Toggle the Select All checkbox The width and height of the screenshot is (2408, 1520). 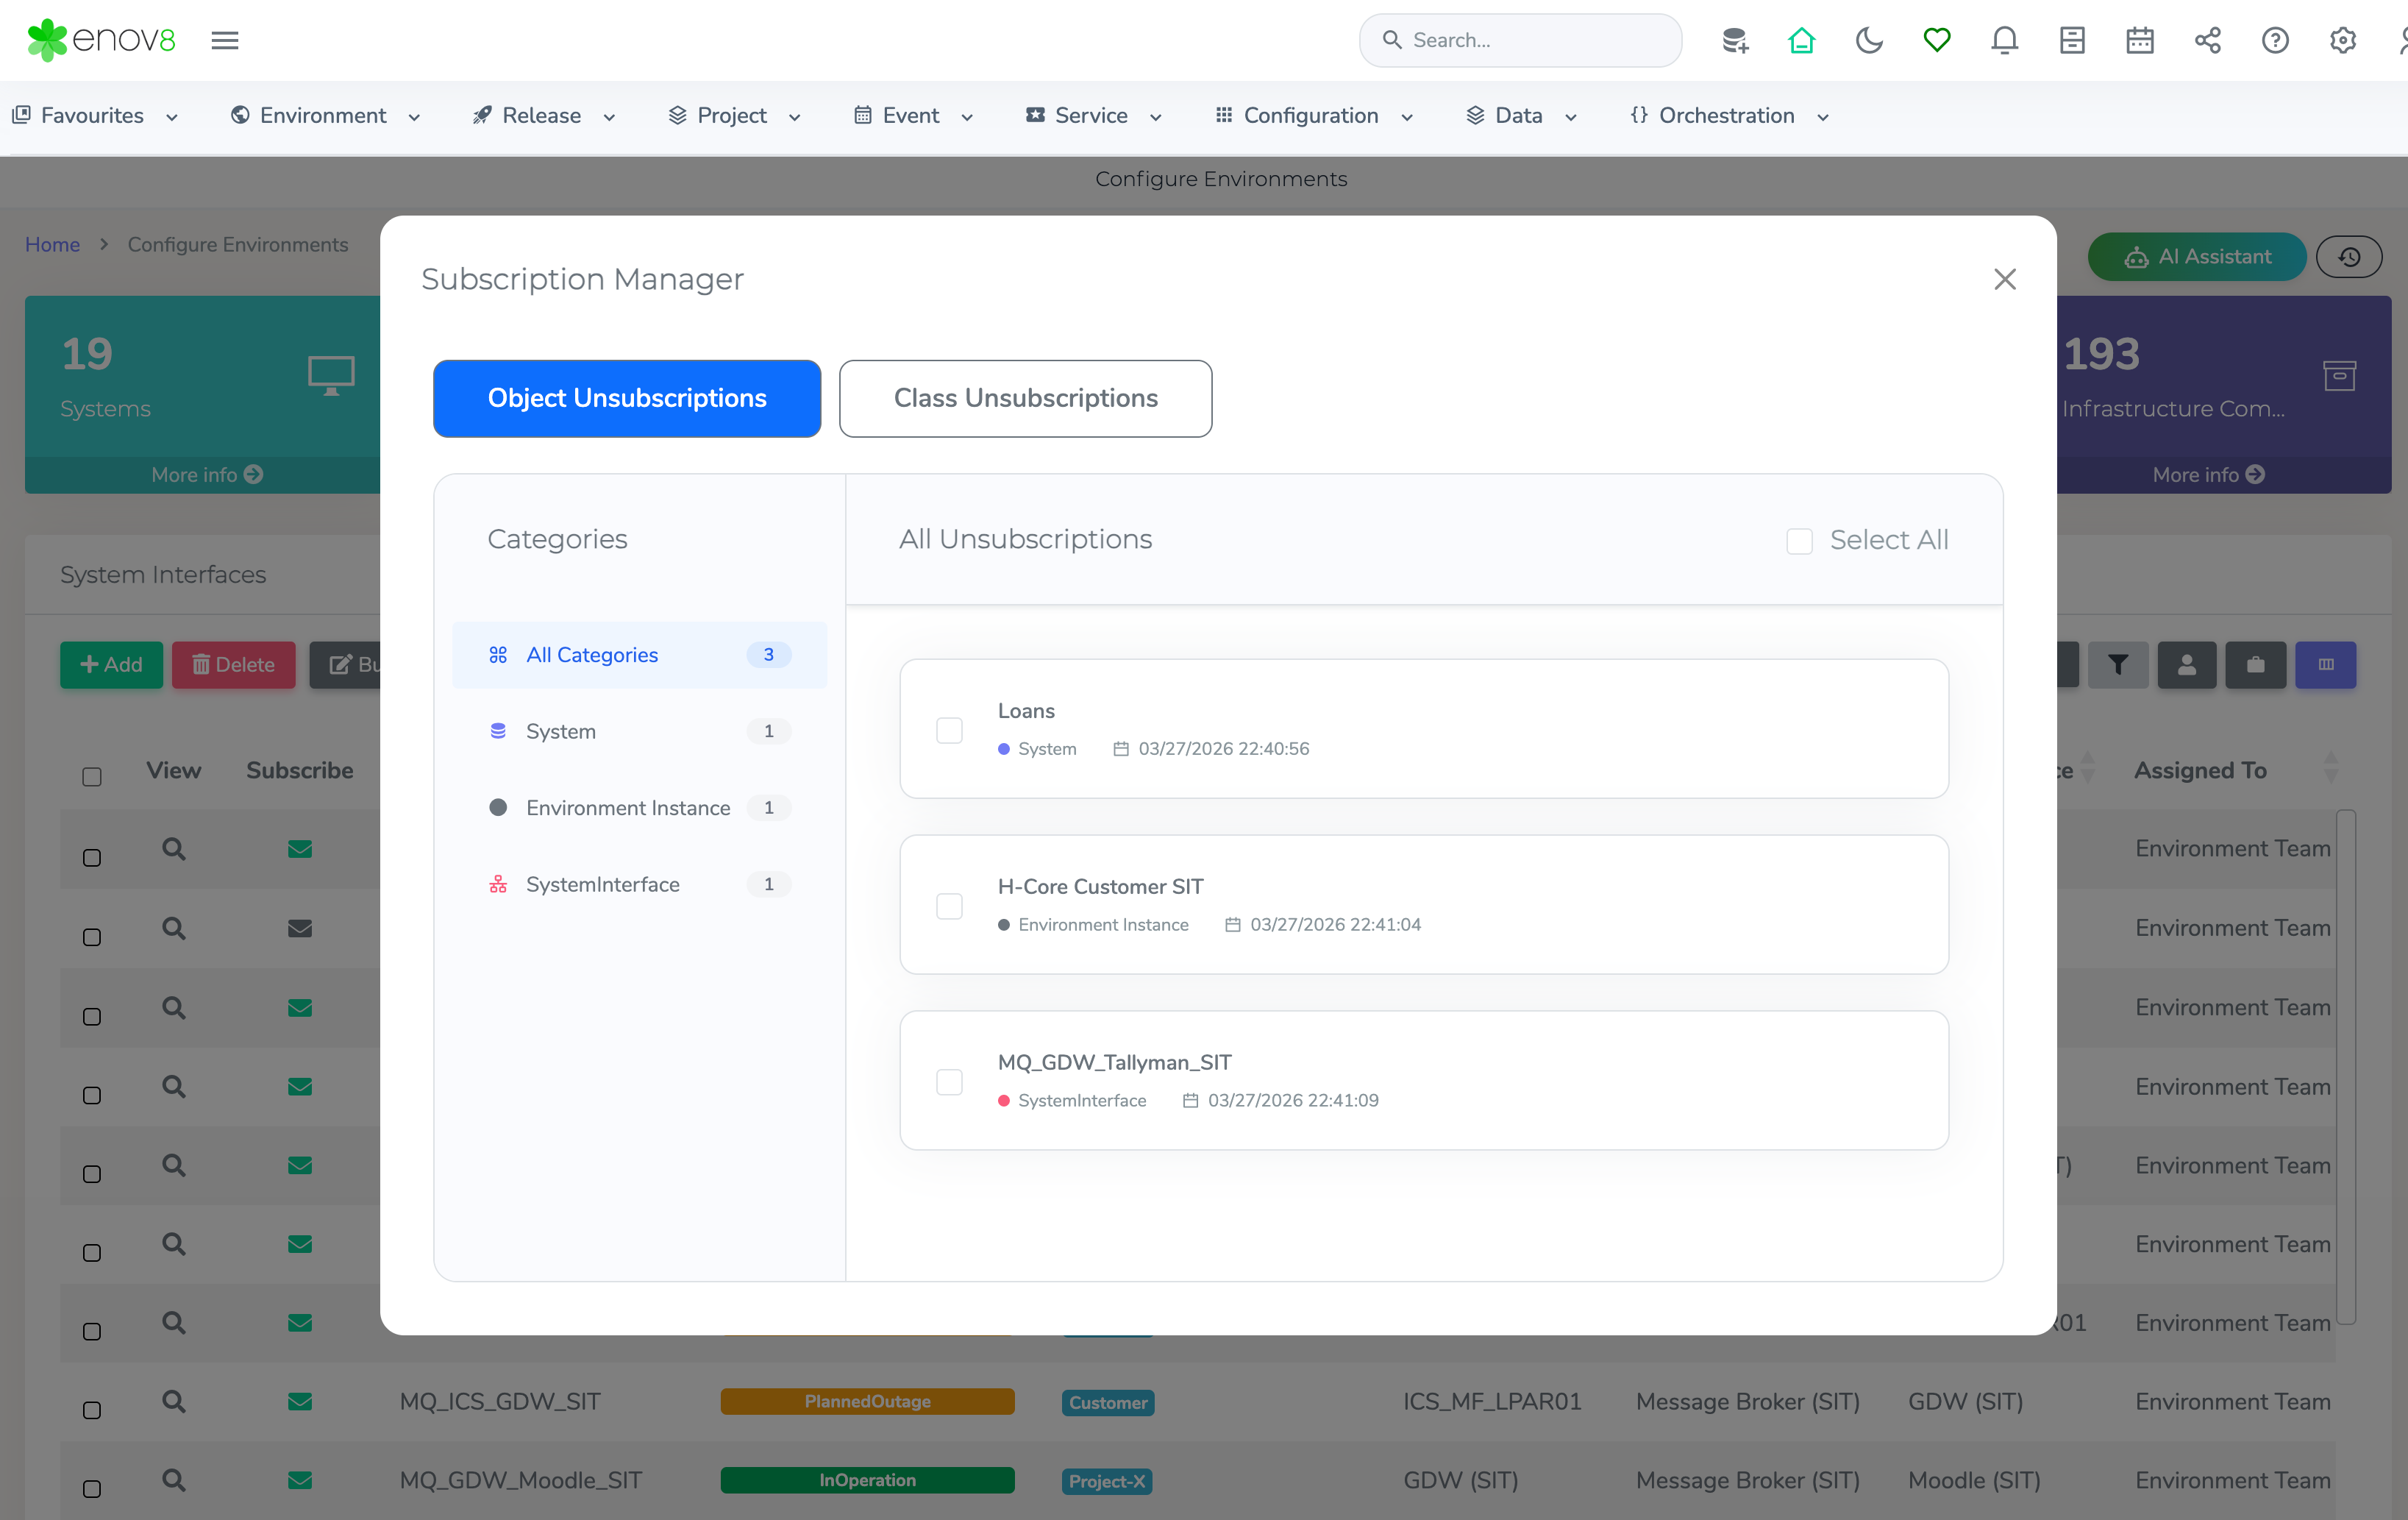click(x=1799, y=540)
